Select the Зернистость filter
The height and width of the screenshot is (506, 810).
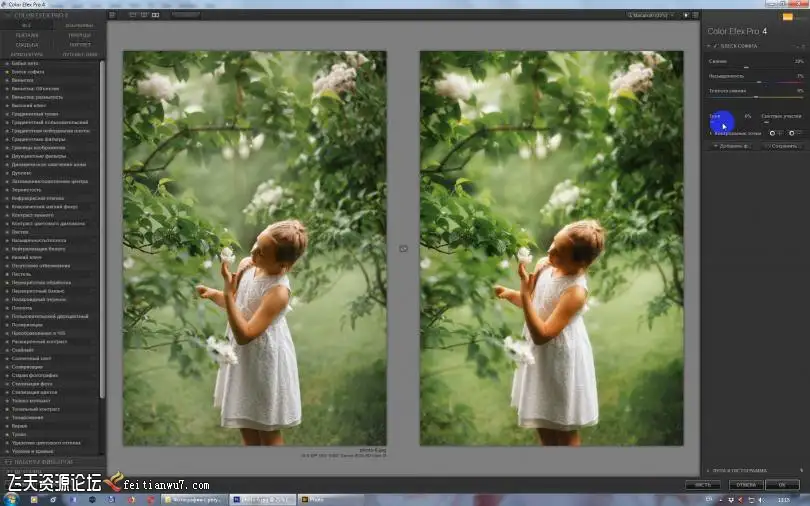tap(26, 190)
